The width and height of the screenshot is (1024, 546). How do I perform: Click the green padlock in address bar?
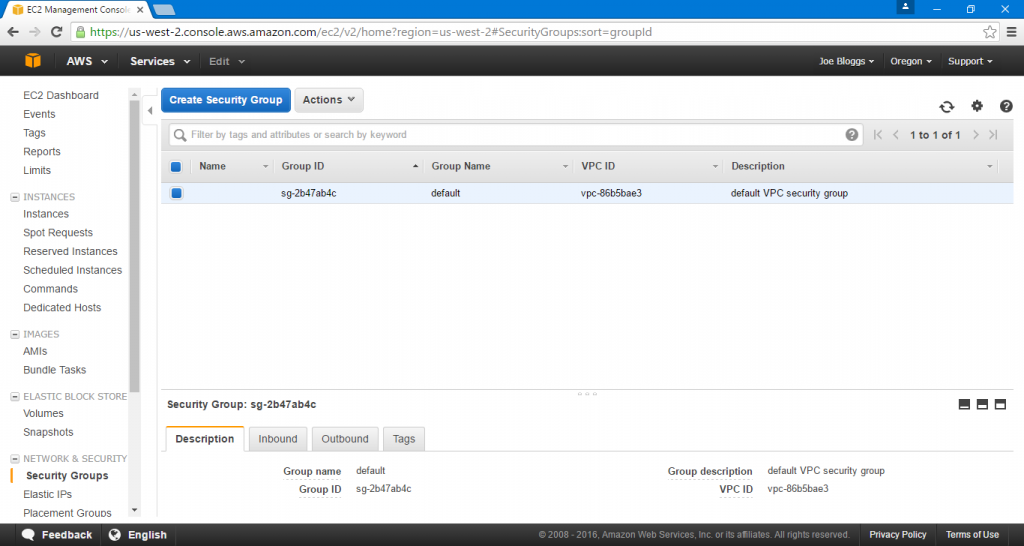80,32
